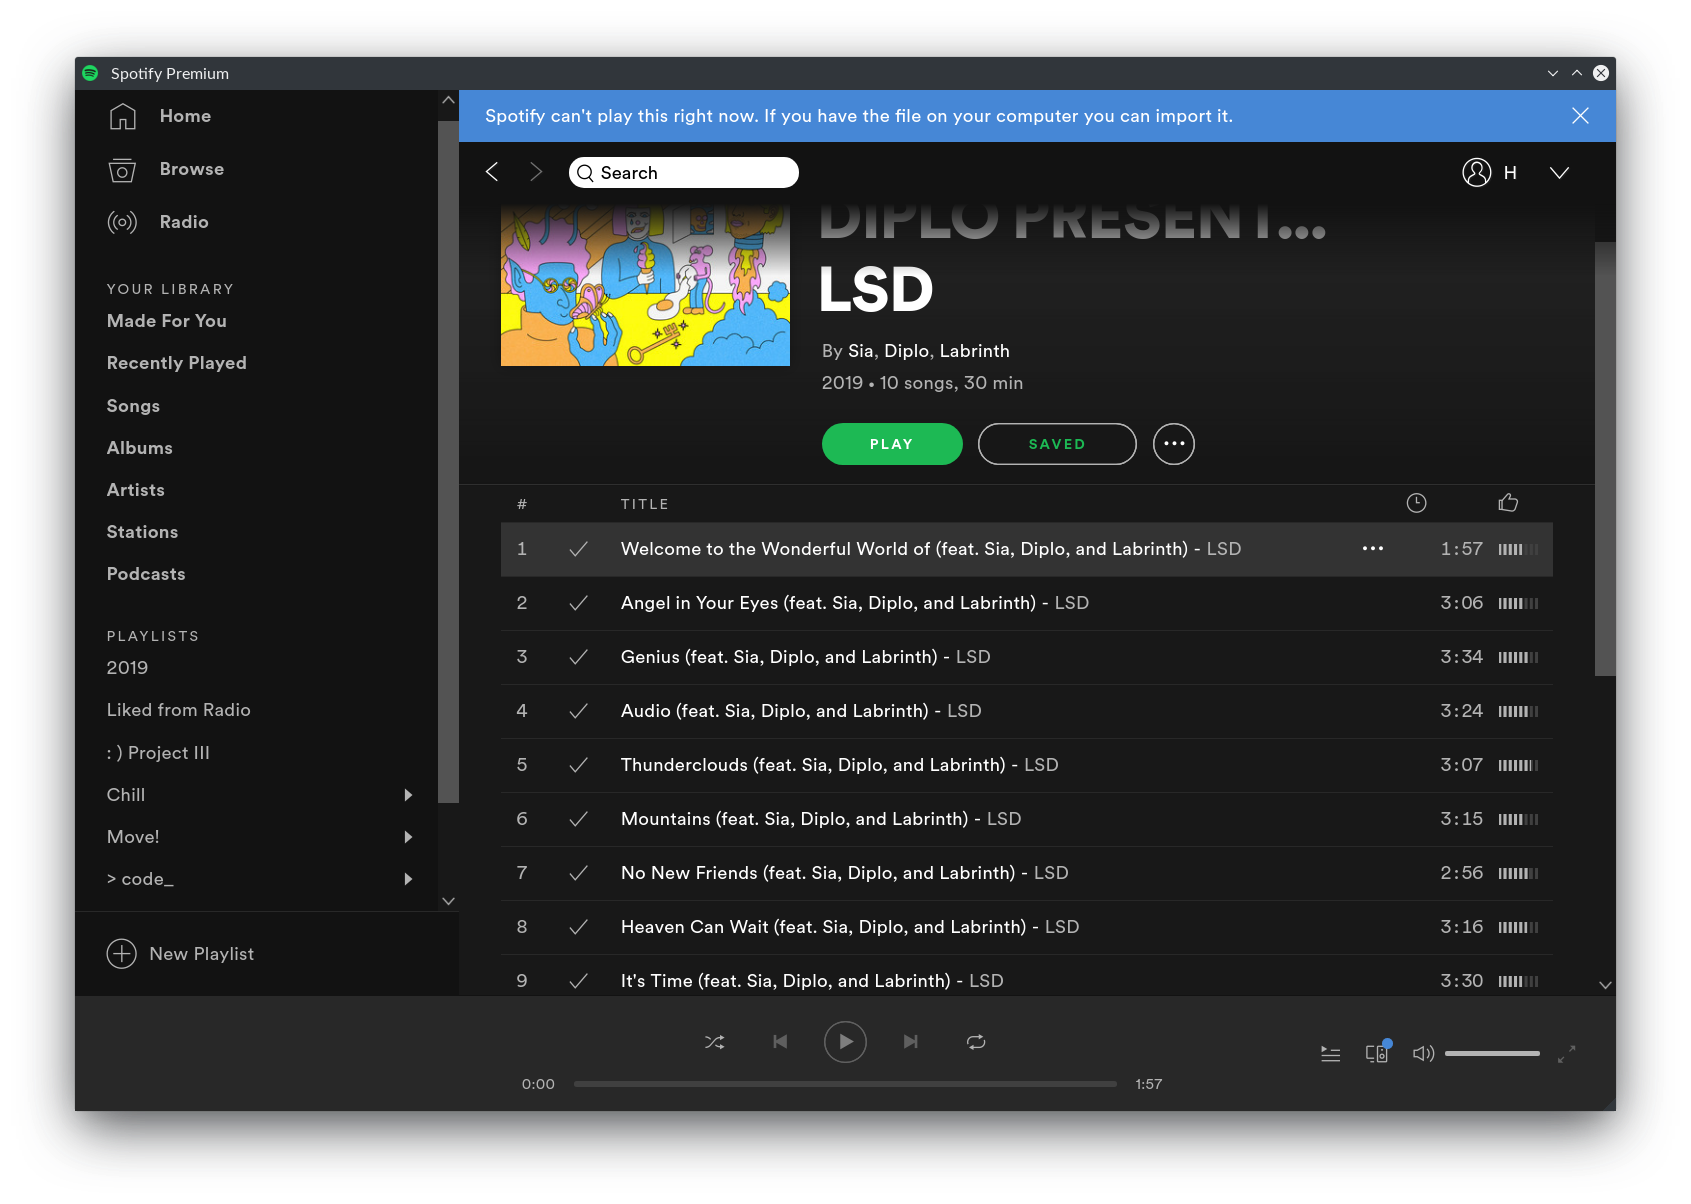Open Stations in your library

(x=143, y=532)
